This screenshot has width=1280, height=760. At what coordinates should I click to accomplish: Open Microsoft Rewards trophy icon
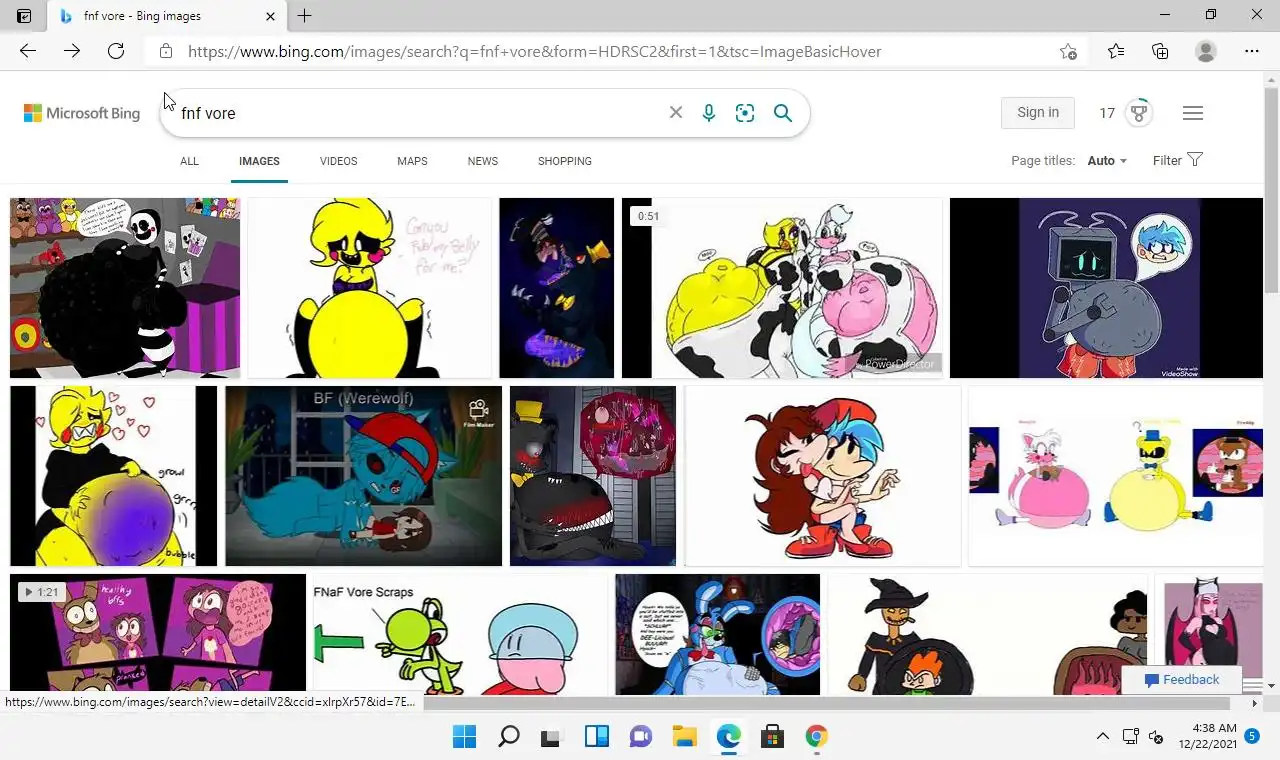pyautogui.click(x=1138, y=113)
